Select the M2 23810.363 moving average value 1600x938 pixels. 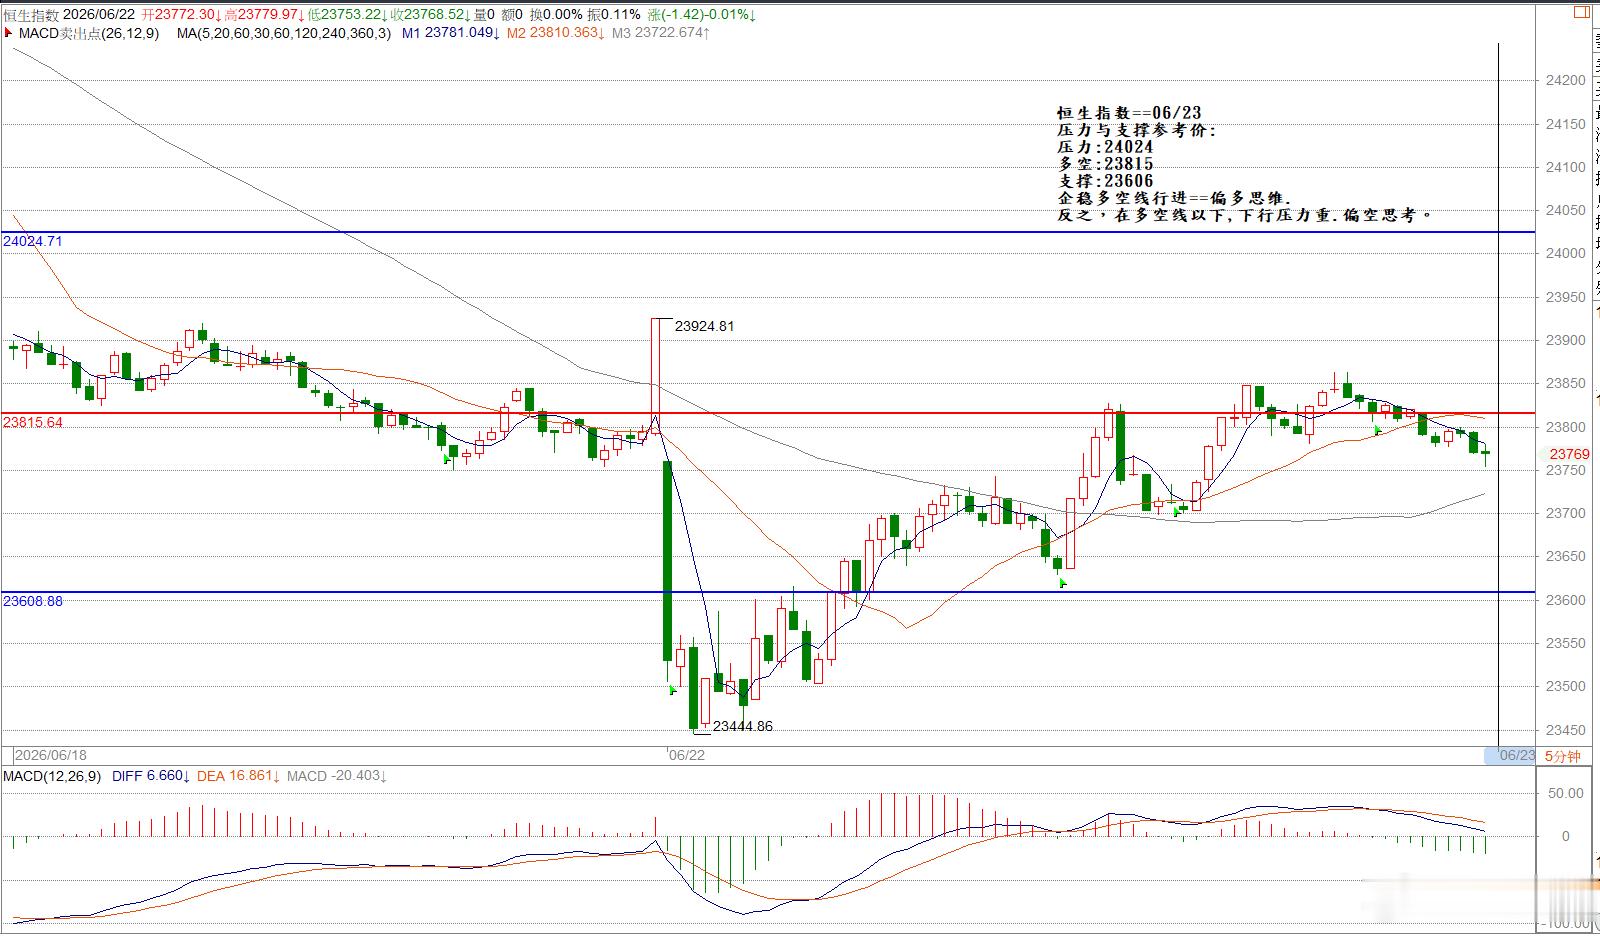[x=555, y=33]
